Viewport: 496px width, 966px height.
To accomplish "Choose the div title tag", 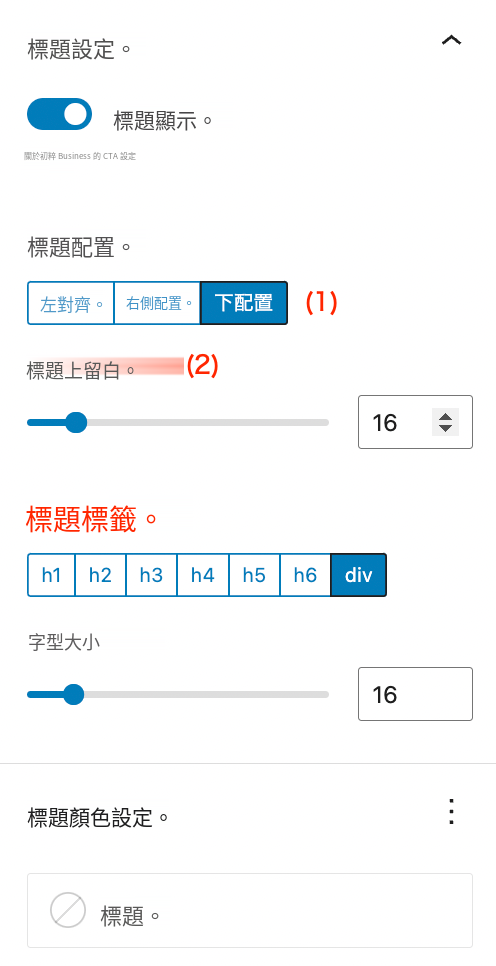I will pyautogui.click(x=359, y=575).
